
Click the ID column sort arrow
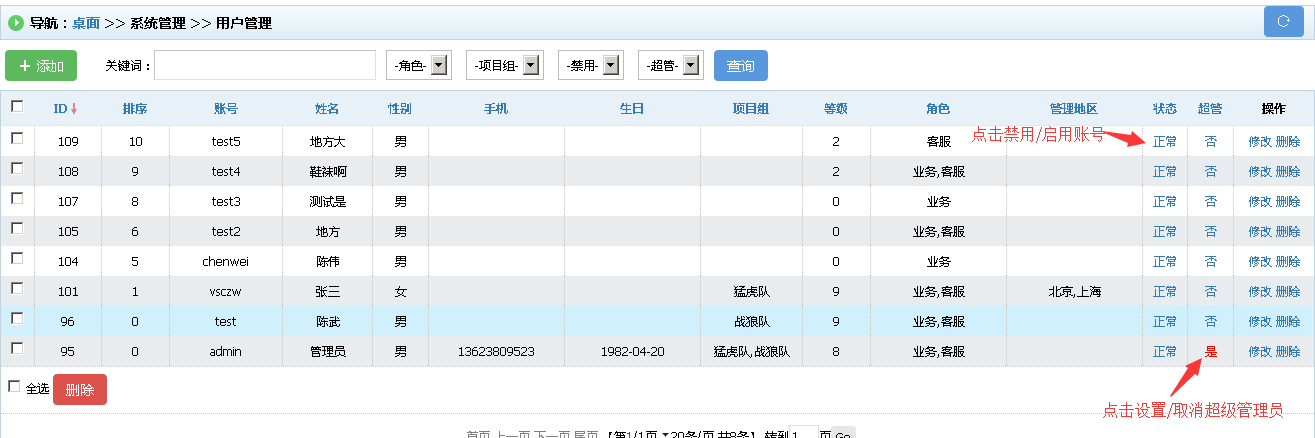point(74,108)
